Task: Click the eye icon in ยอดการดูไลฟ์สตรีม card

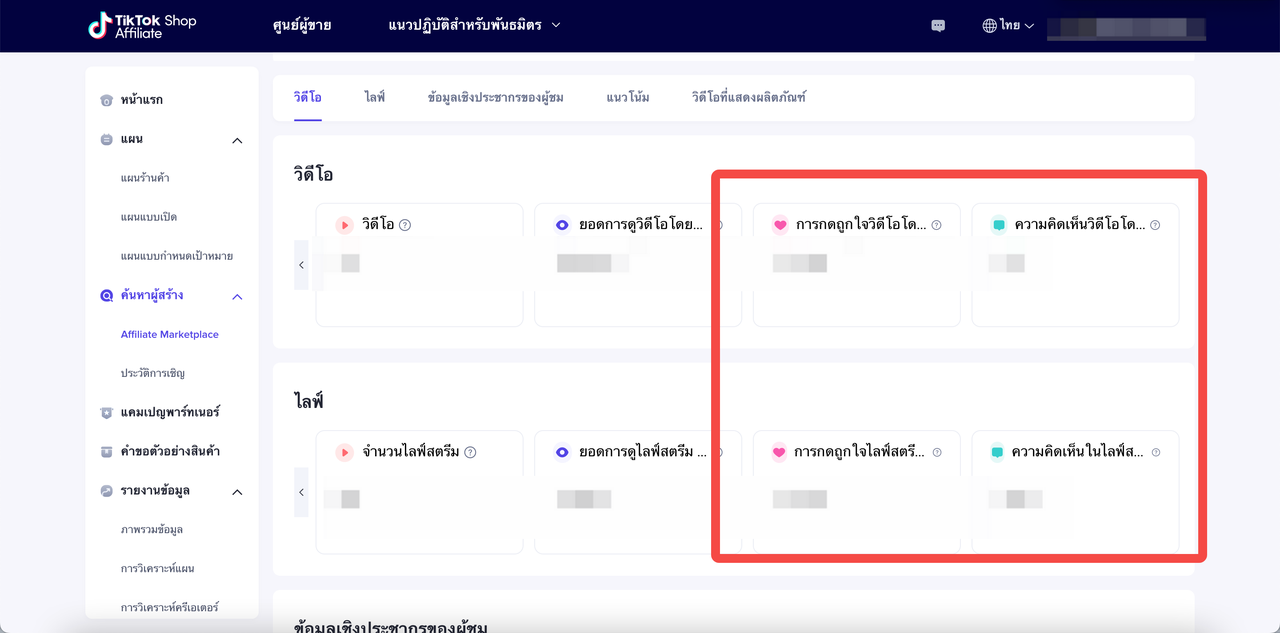Action: (562, 452)
